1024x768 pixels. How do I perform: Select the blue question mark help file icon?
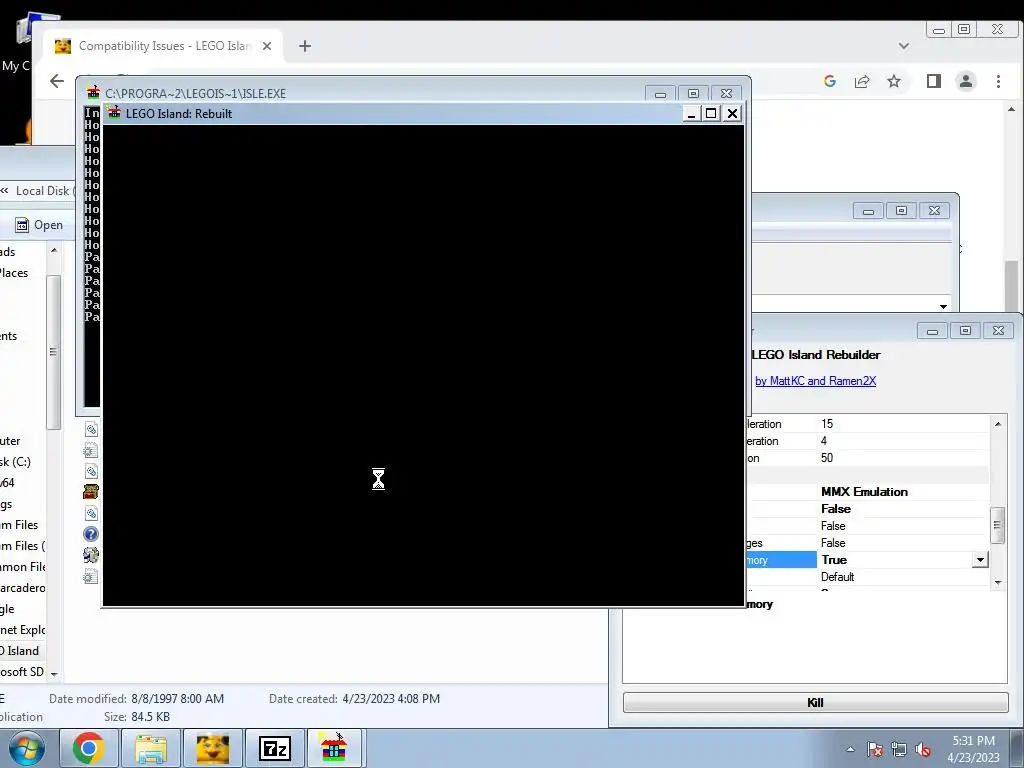(x=91, y=534)
